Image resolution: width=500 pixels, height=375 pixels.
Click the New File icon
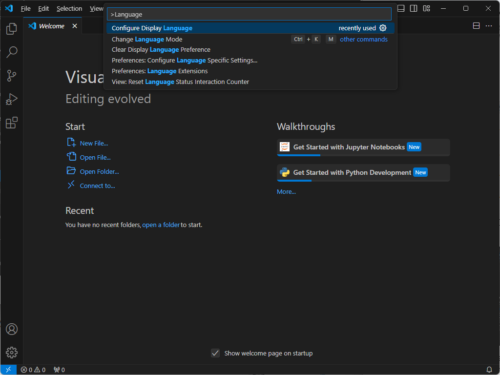(71, 142)
